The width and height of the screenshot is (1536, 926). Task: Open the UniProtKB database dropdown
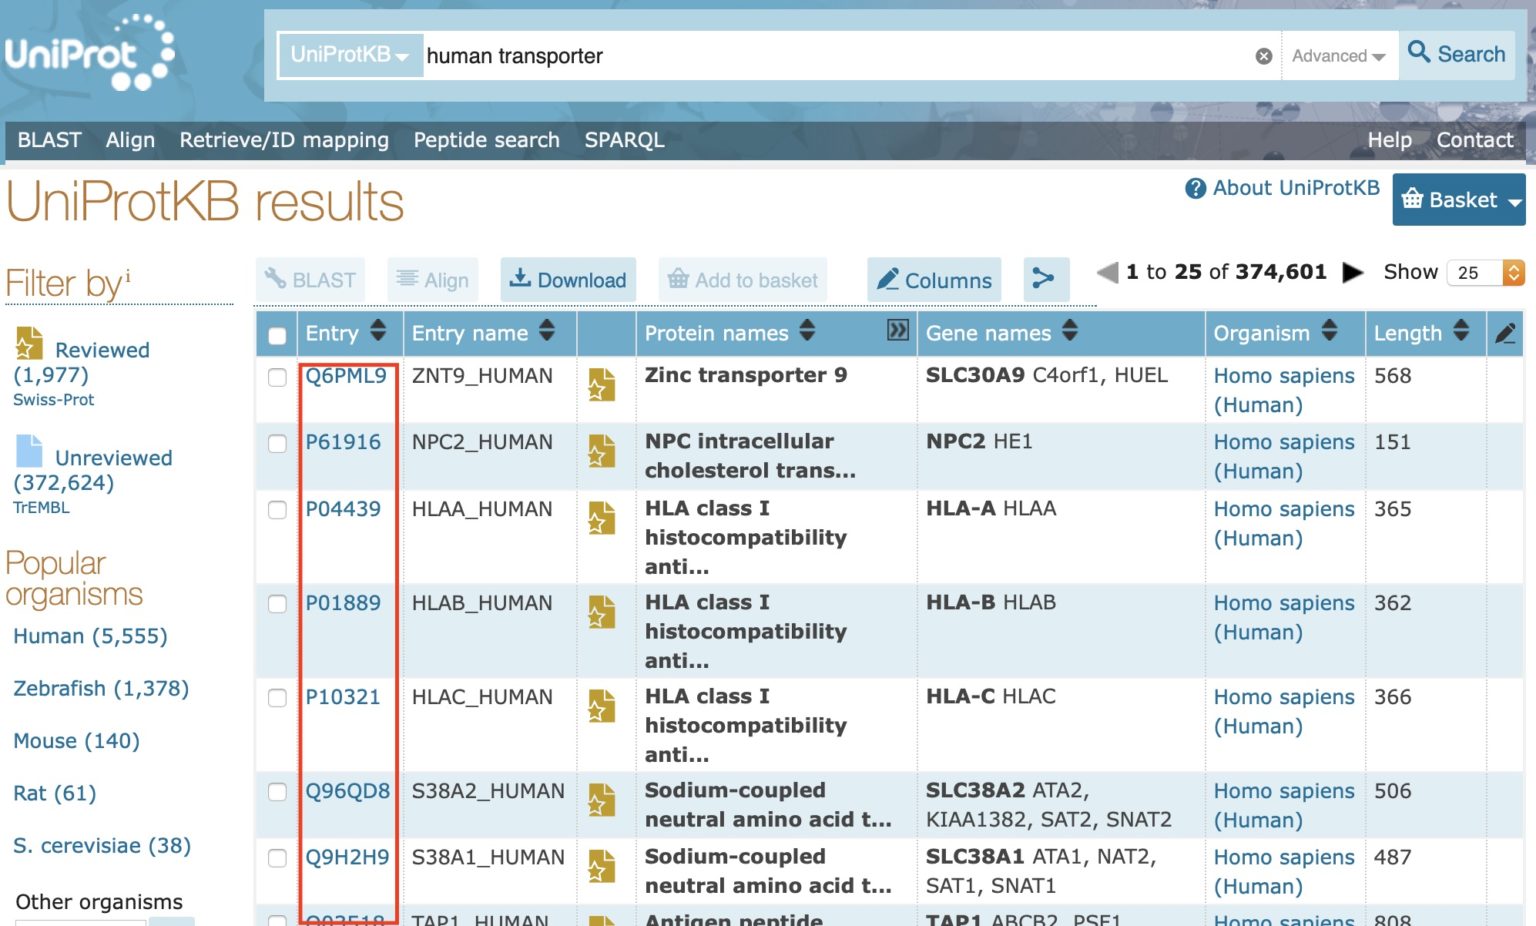(x=349, y=55)
